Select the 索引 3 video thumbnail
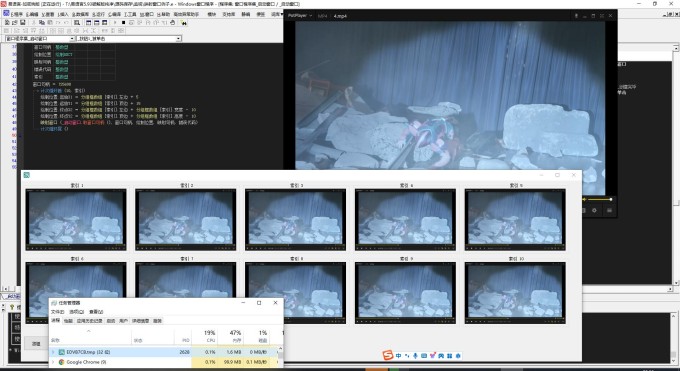This screenshot has width=680, height=371. (x=295, y=220)
